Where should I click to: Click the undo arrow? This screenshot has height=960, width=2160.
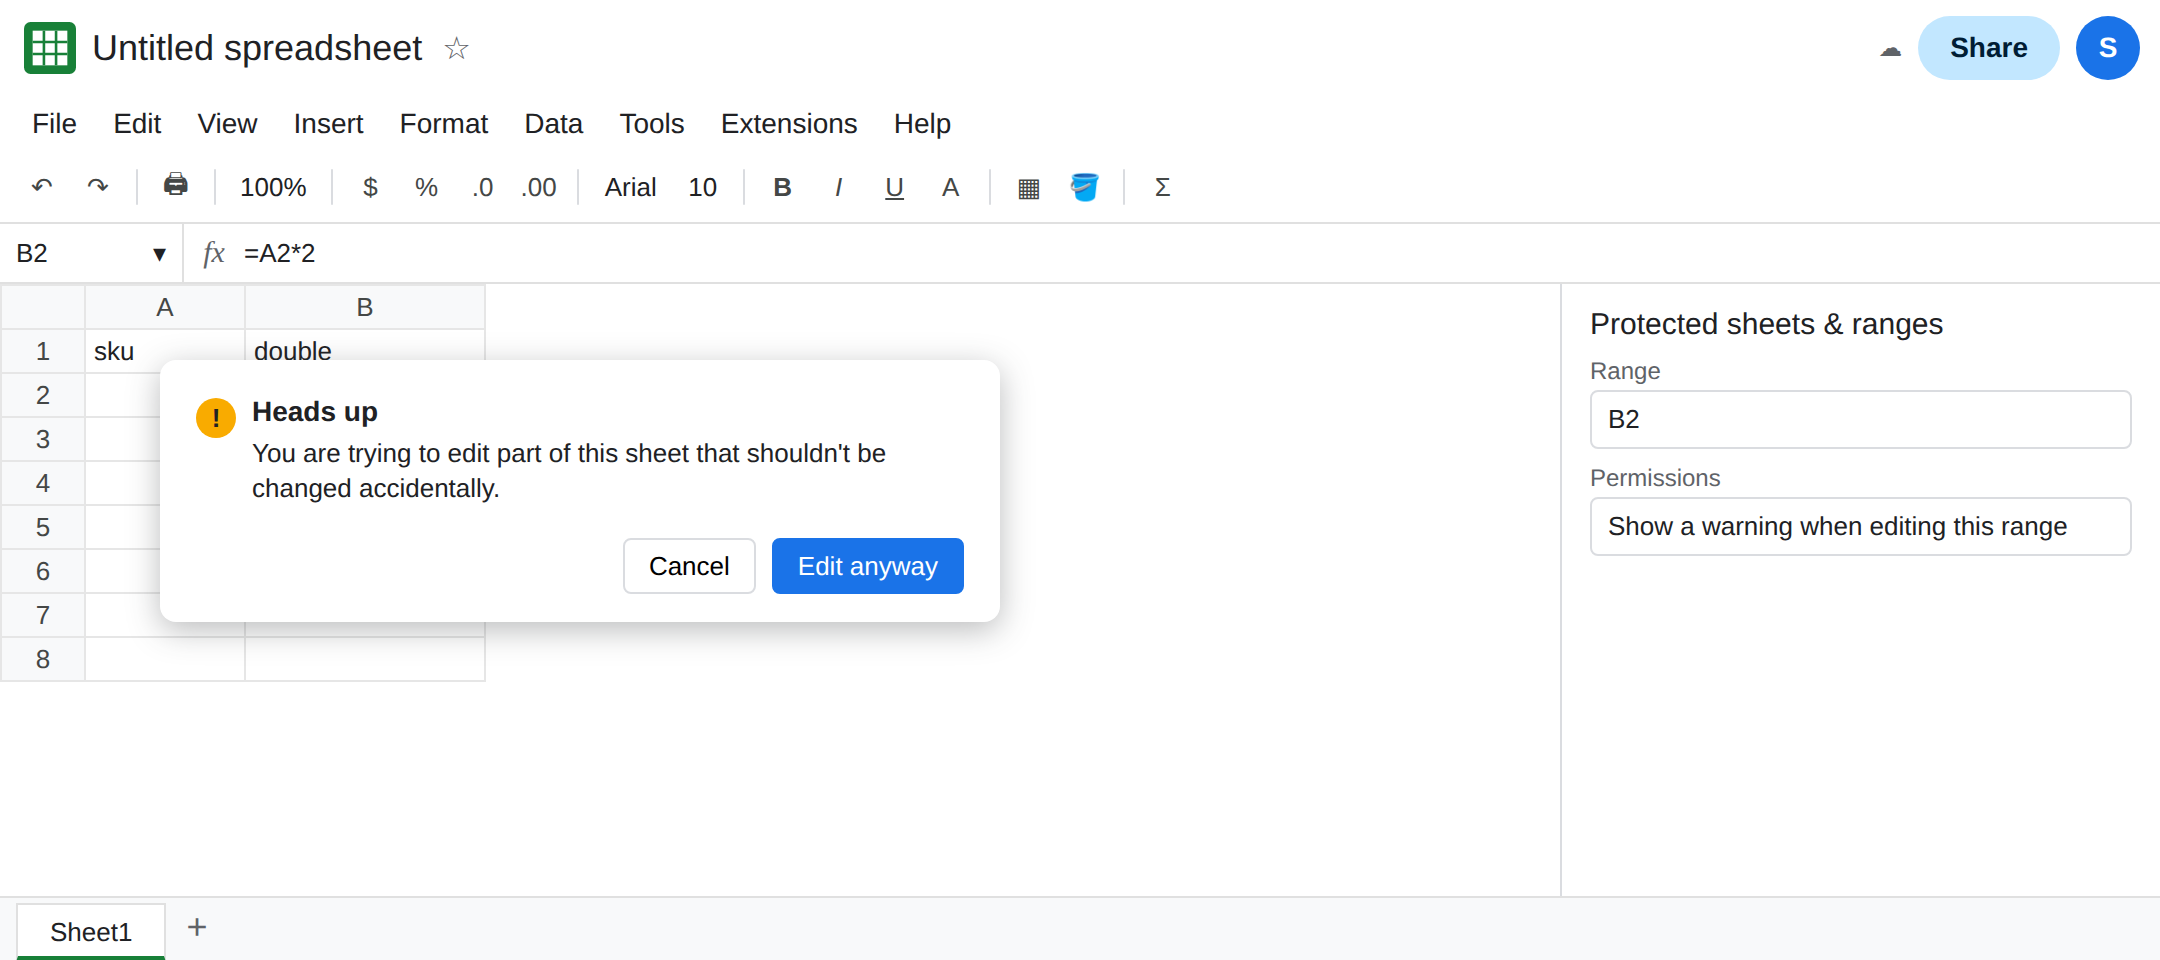pos(42,187)
